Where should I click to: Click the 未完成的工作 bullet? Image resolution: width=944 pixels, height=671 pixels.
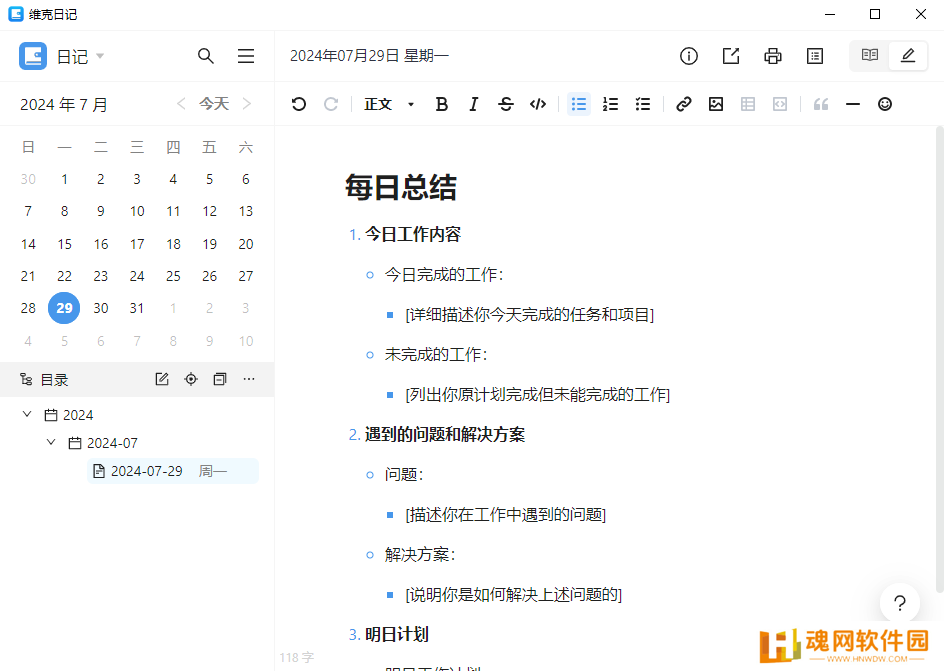tap(436, 354)
